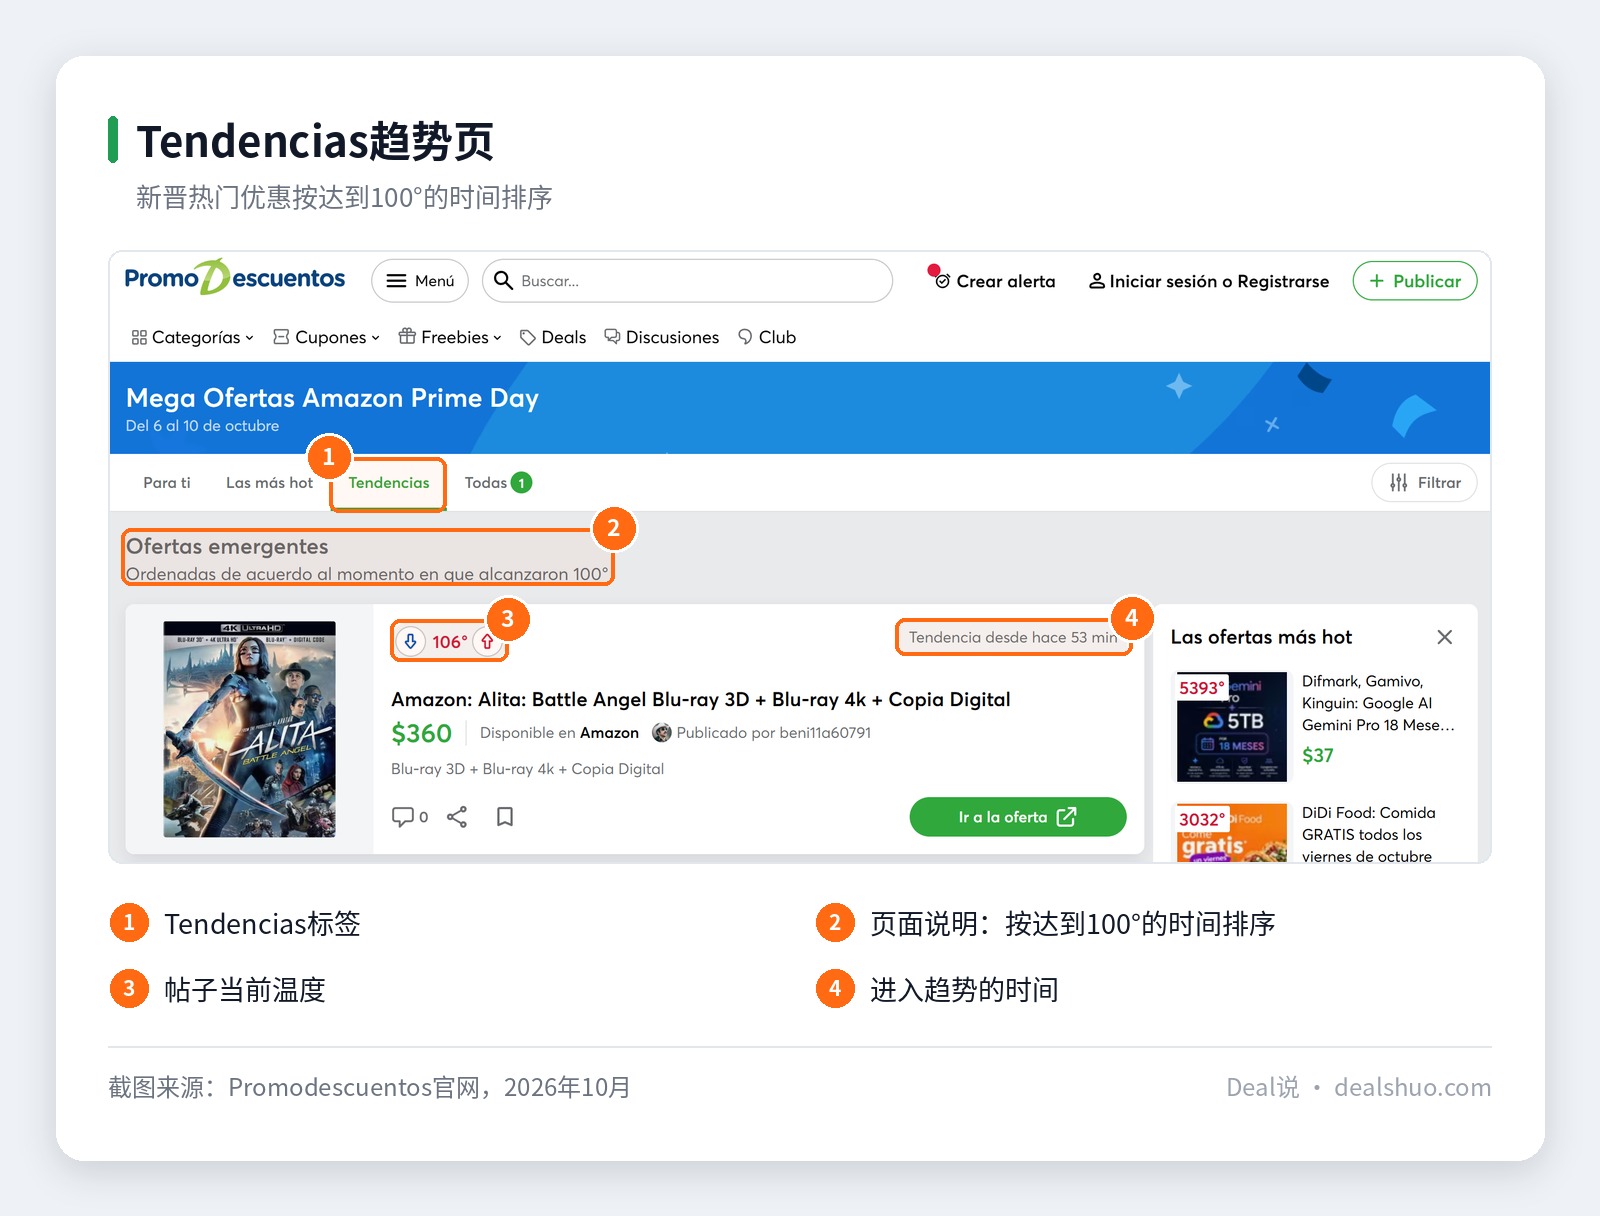Viewport: 1600px width, 1216px height.
Task: Open the Club section
Action: 767,337
